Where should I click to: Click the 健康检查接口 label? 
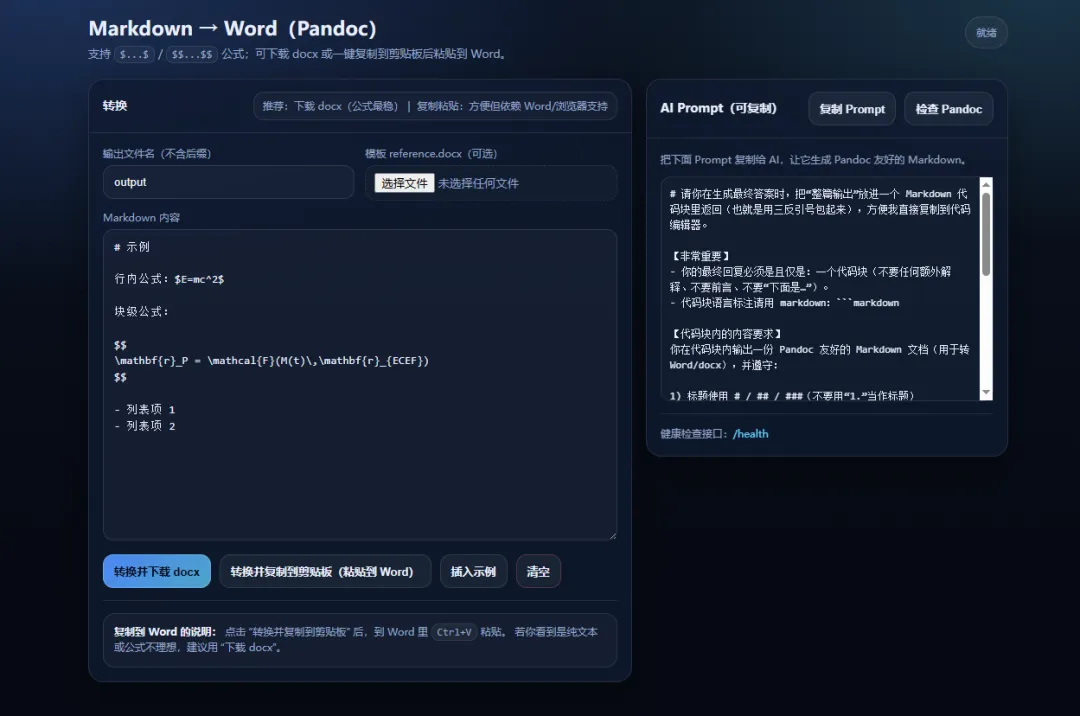pyautogui.click(x=695, y=434)
